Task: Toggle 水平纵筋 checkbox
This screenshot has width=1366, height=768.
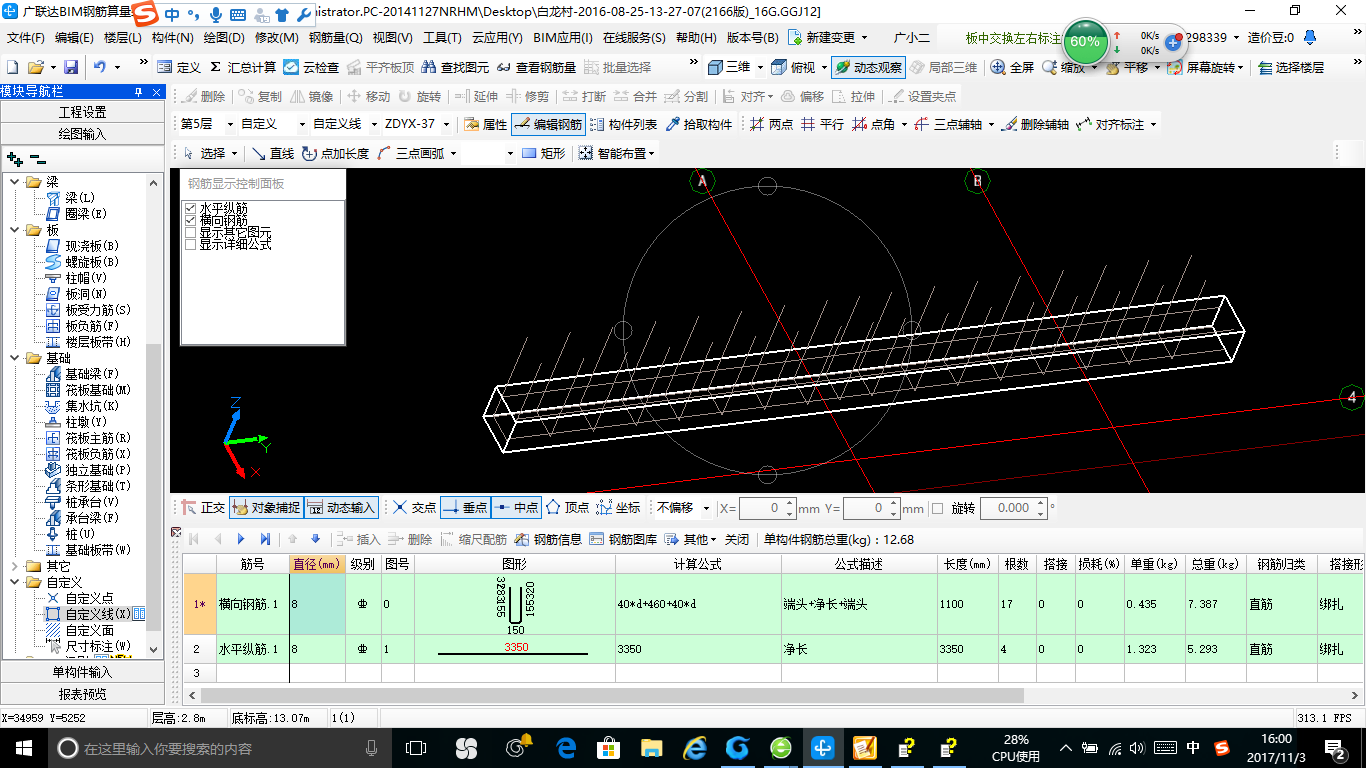Action: pos(190,208)
